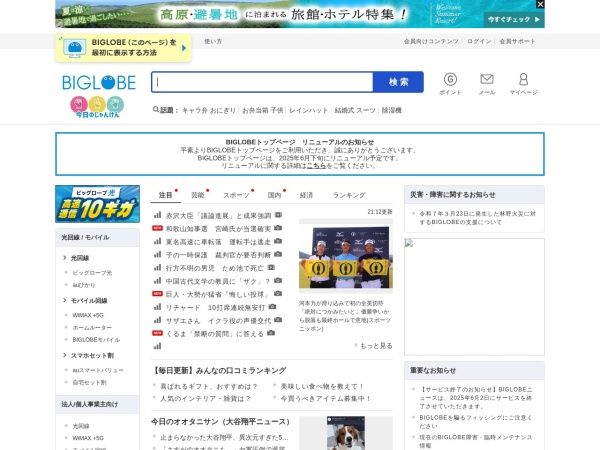
Task: Click camera icon after 東名高速 headline
Action: pyautogui.click(x=278, y=241)
